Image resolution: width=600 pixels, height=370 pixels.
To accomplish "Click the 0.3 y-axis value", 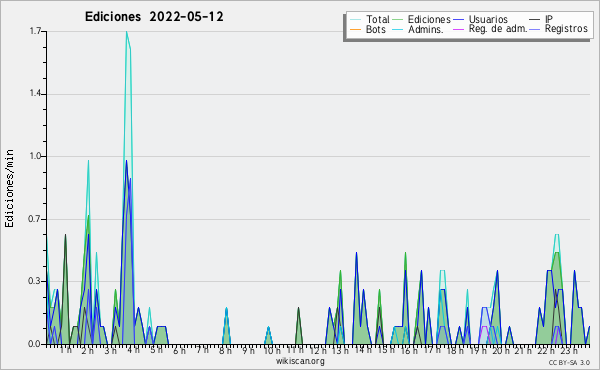I will pyautogui.click(x=35, y=281).
